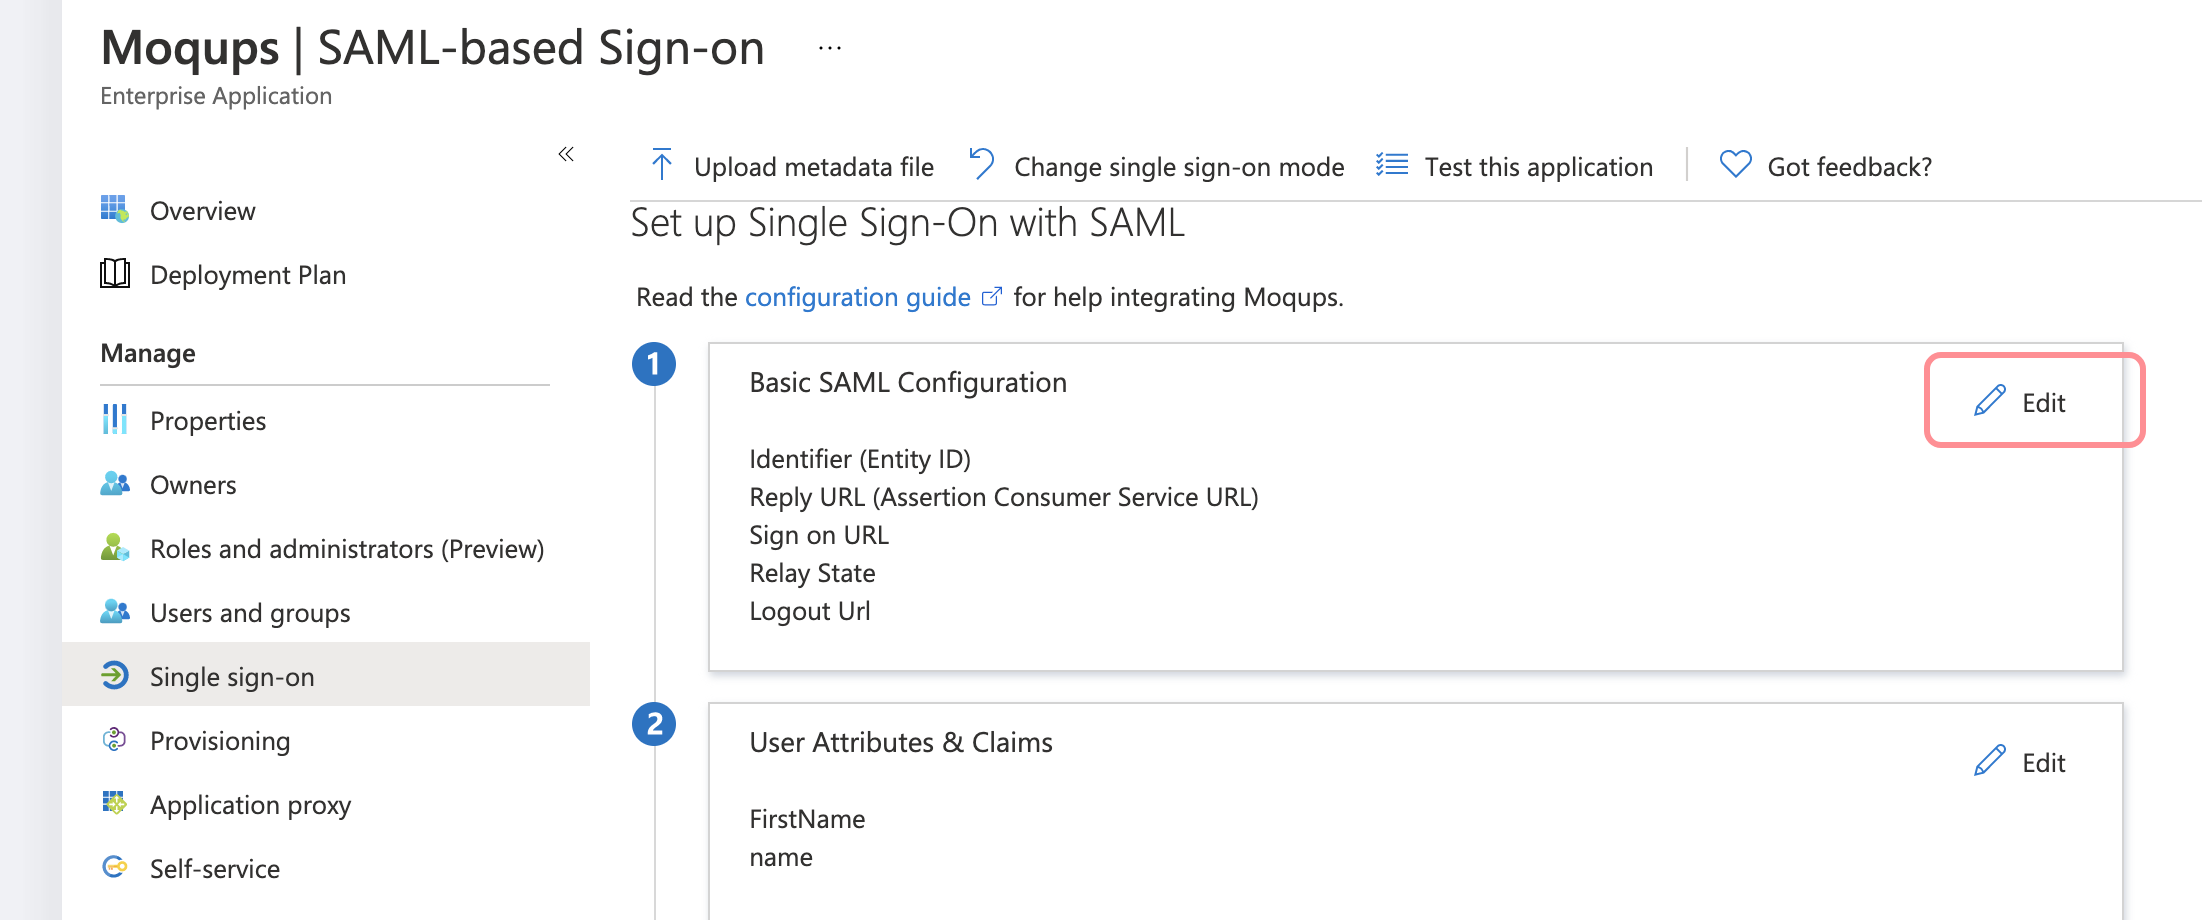Collapse the sidebar with the double chevron
This screenshot has height=920, width=2202.
point(566,154)
